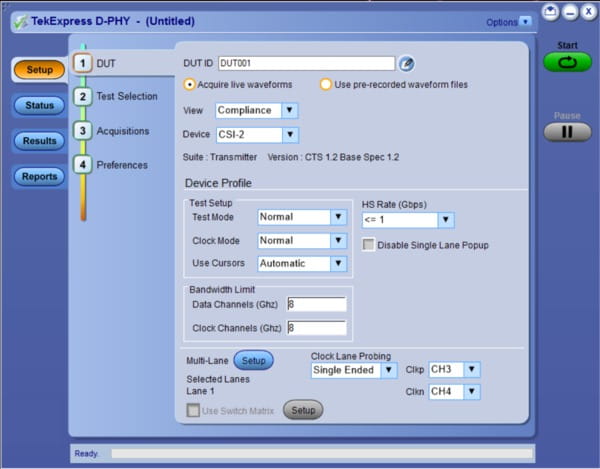Viewport: 600px width, 469px height.
Task: Click the keep-on-top window icon
Action: pos(550,12)
